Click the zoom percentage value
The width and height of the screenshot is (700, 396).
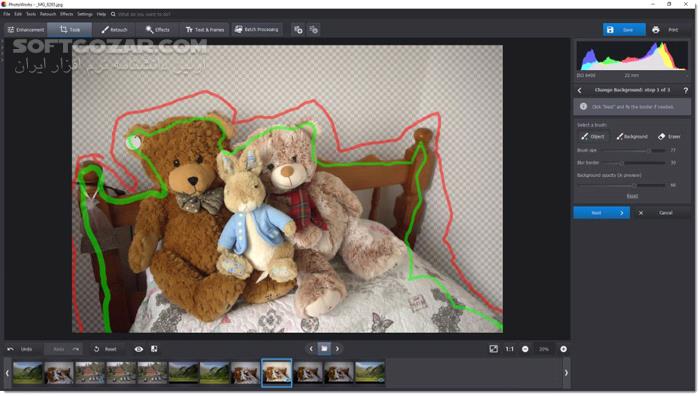[543, 349]
